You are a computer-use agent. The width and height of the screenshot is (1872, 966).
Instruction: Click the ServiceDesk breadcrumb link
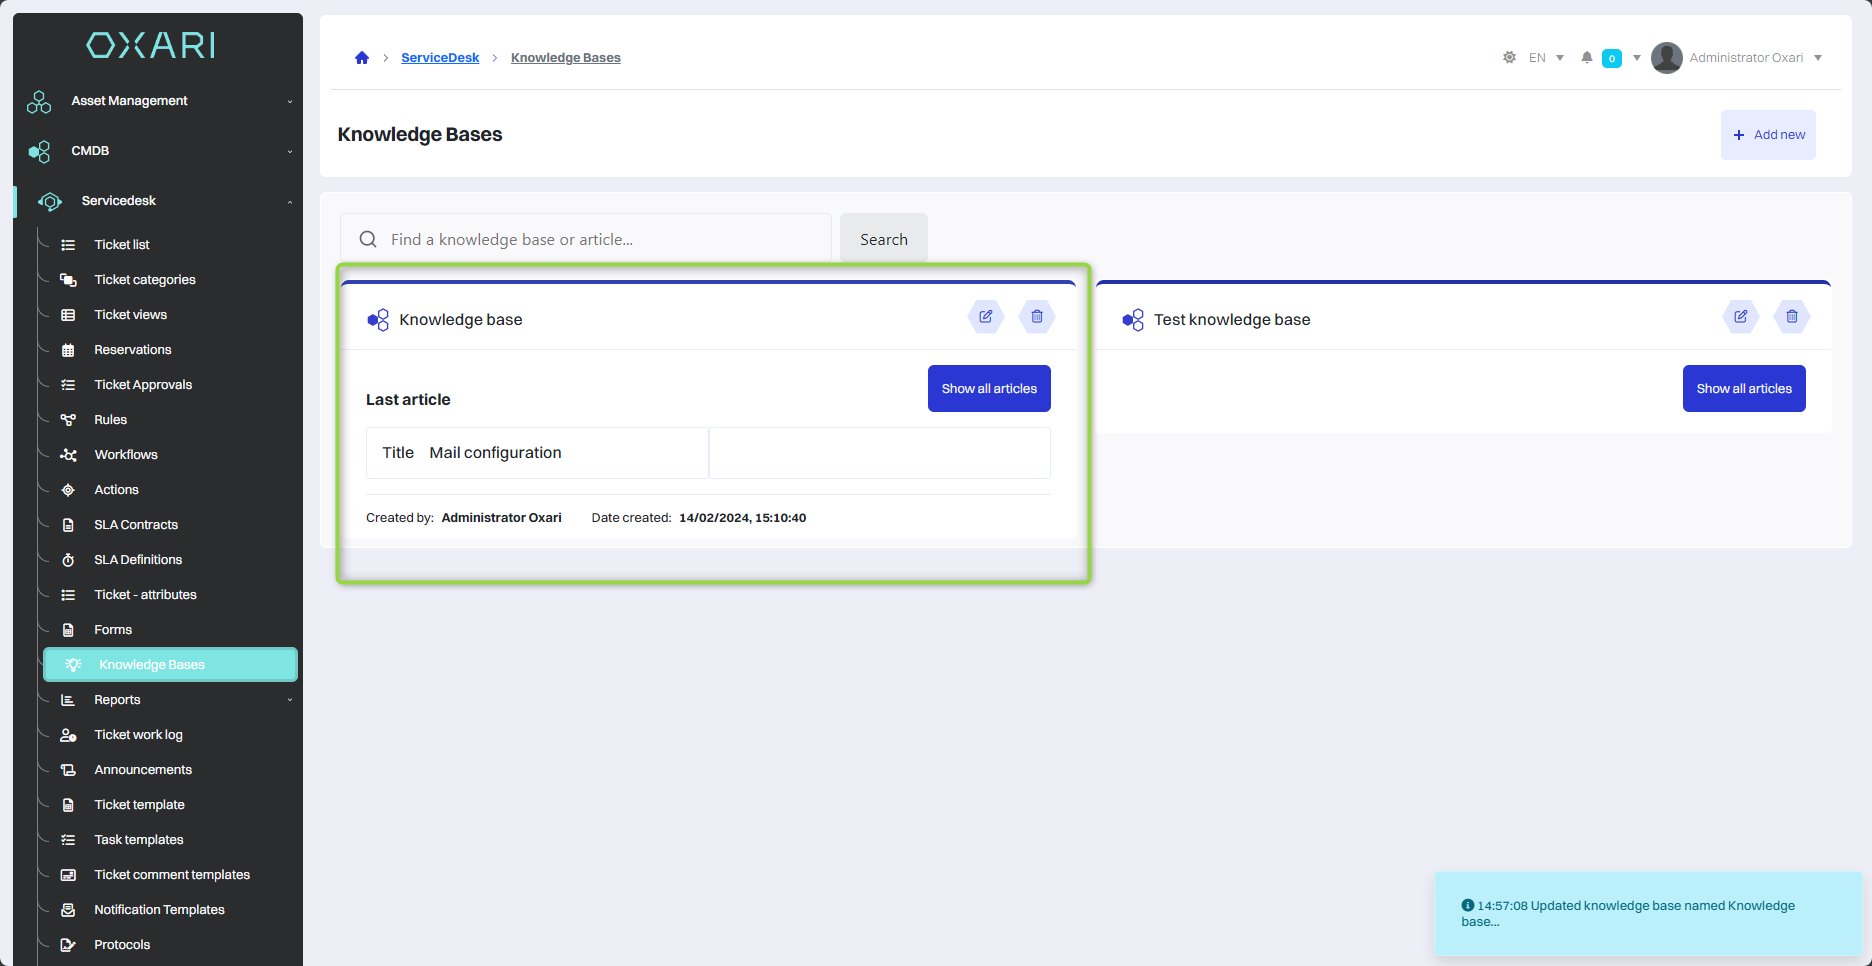pyautogui.click(x=440, y=58)
